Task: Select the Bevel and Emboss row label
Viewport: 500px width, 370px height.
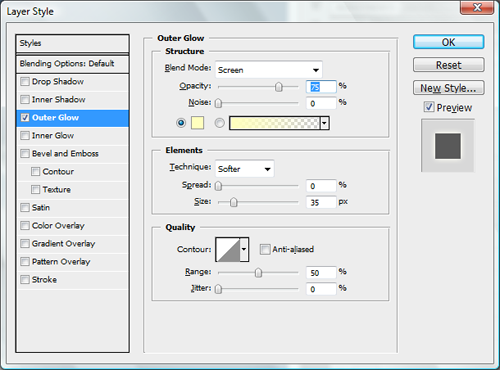Action: 65,154
